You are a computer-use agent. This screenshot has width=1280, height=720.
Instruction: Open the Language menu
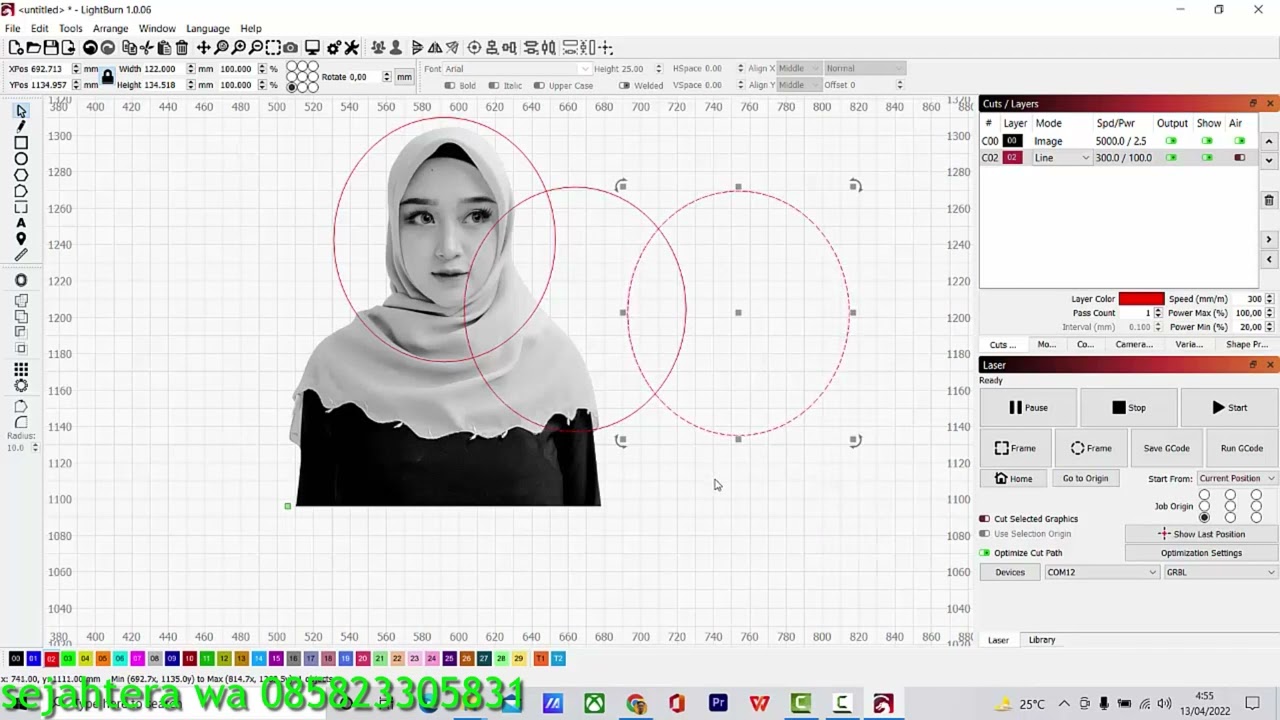(x=208, y=29)
